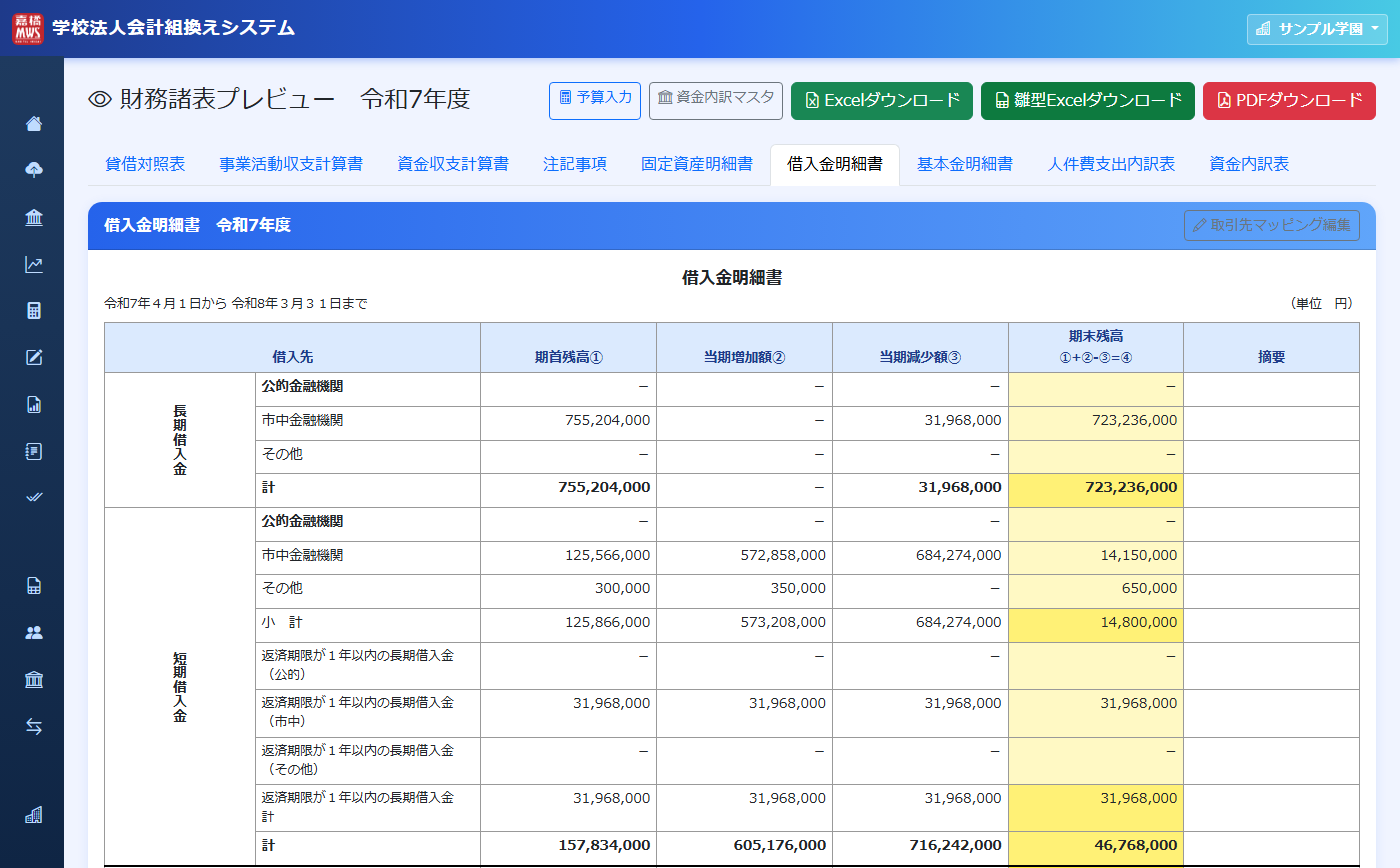Open the users group sidebar icon

34,633
